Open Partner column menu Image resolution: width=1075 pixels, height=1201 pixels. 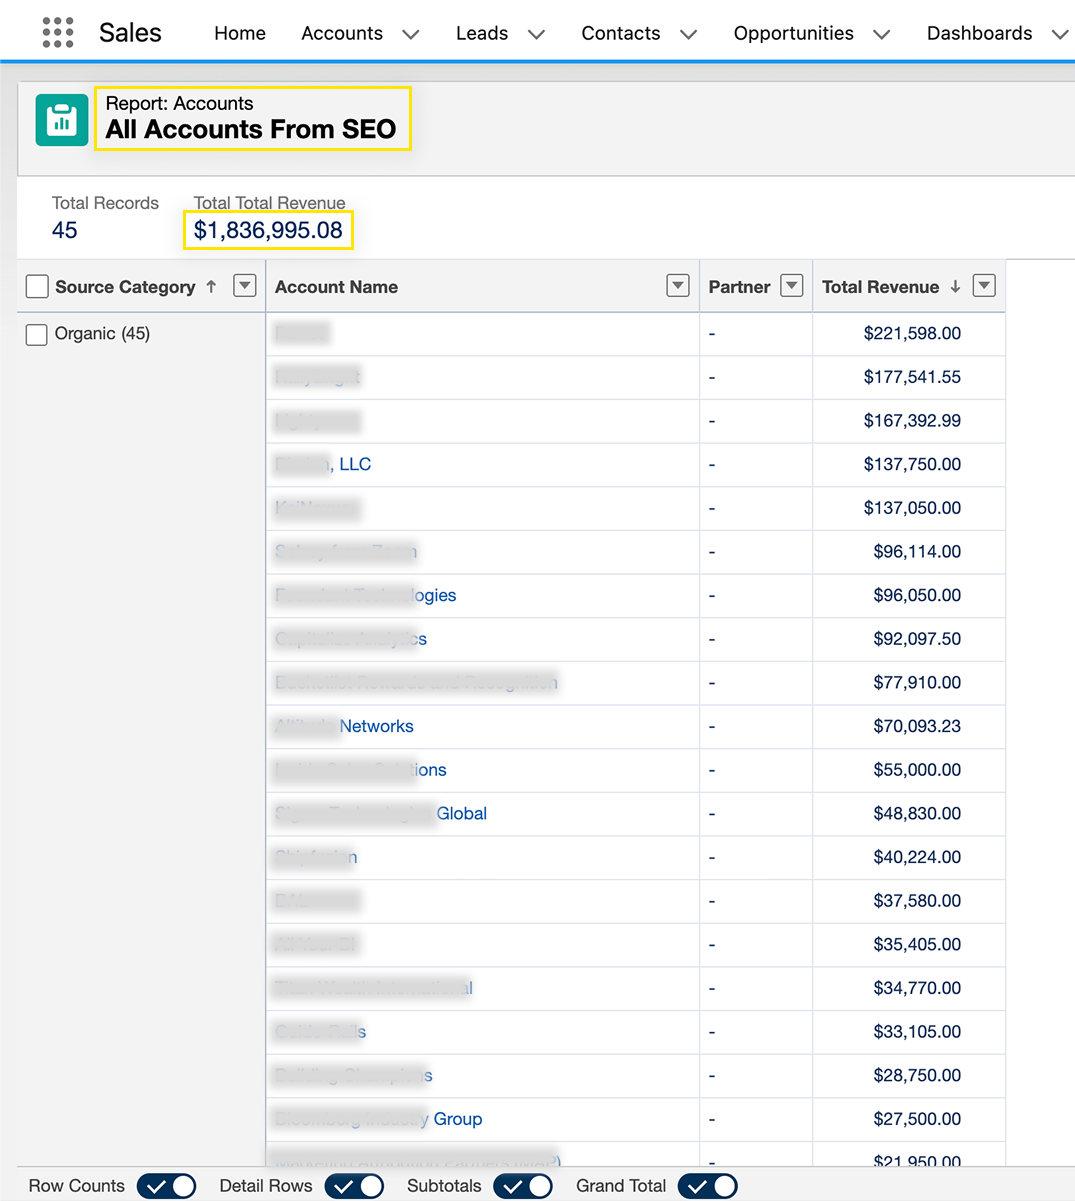(x=792, y=286)
